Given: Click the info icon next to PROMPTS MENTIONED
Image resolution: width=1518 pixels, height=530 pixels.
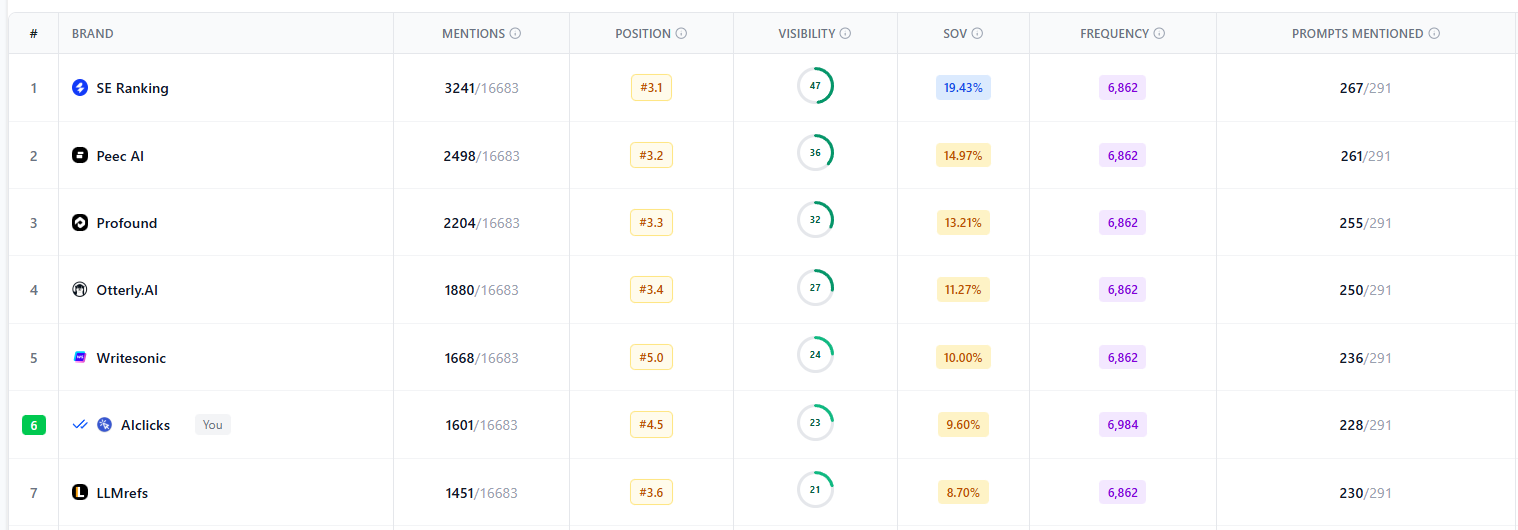Looking at the screenshot, I should coord(1434,33).
